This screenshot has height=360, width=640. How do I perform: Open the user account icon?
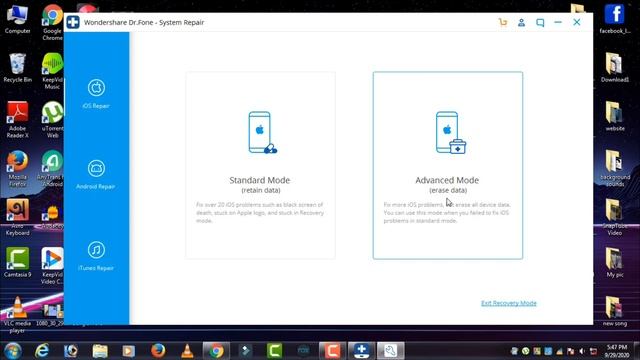521,22
